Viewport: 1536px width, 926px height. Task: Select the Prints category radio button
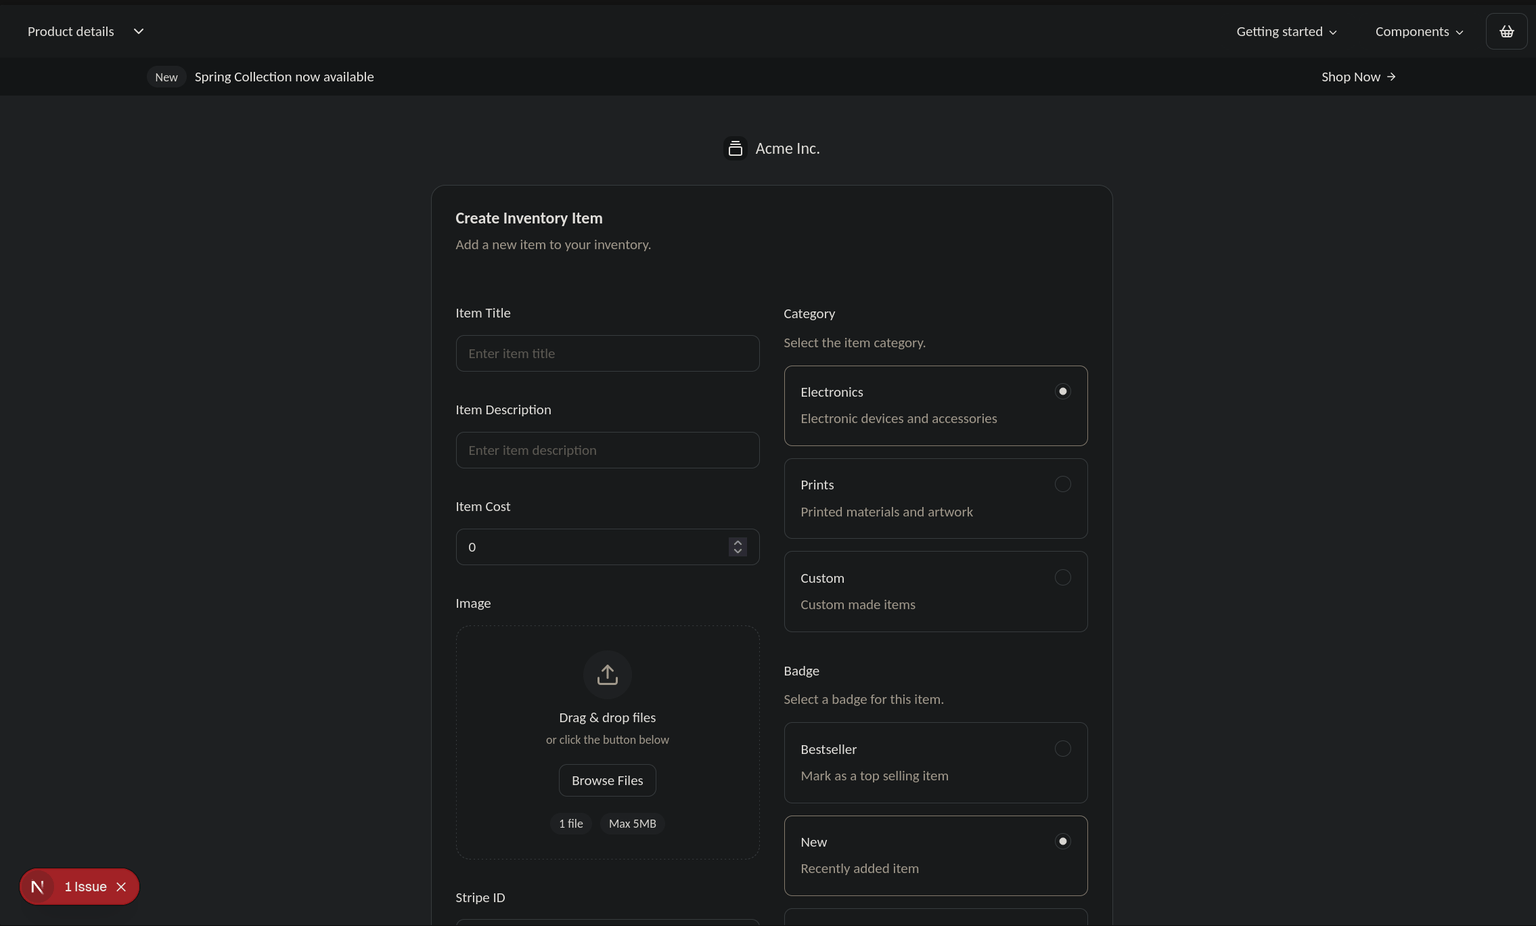click(x=1063, y=483)
